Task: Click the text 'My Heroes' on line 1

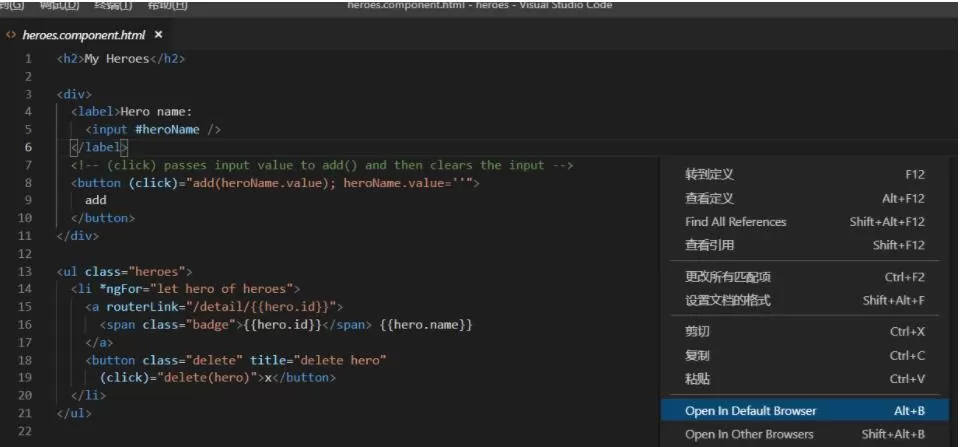Action: [x=117, y=59]
